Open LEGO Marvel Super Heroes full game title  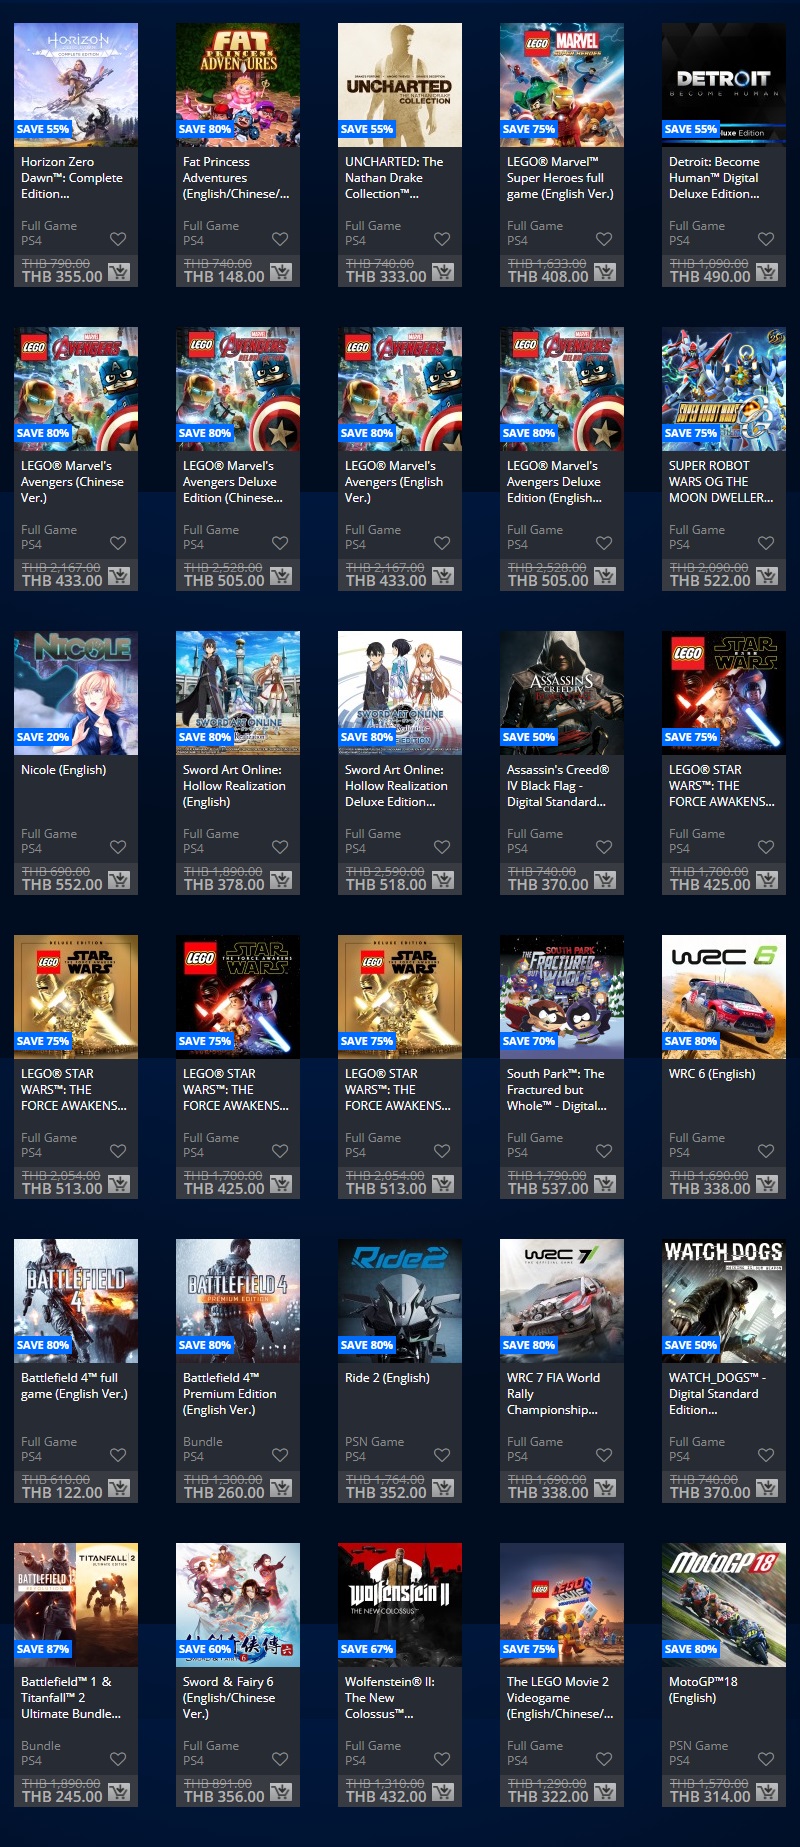tap(560, 178)
